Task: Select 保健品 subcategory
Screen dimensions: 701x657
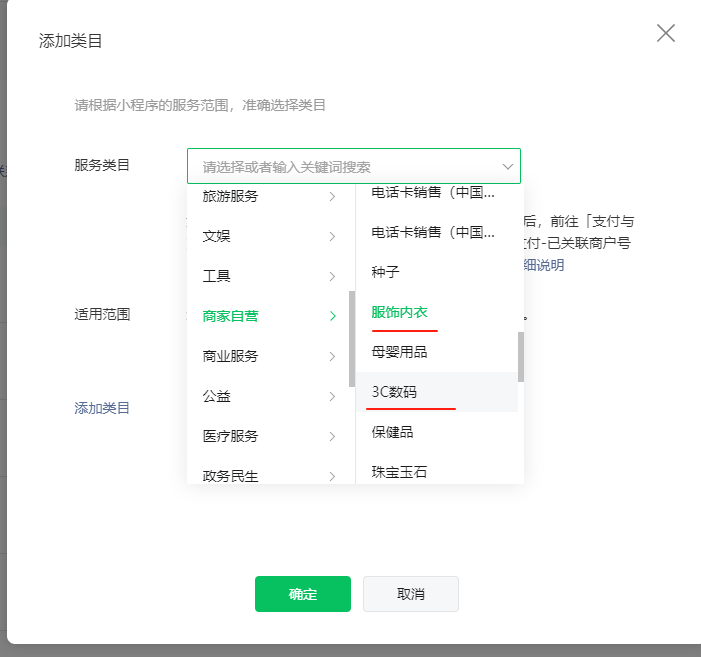Action: click(x=392, y=432)
